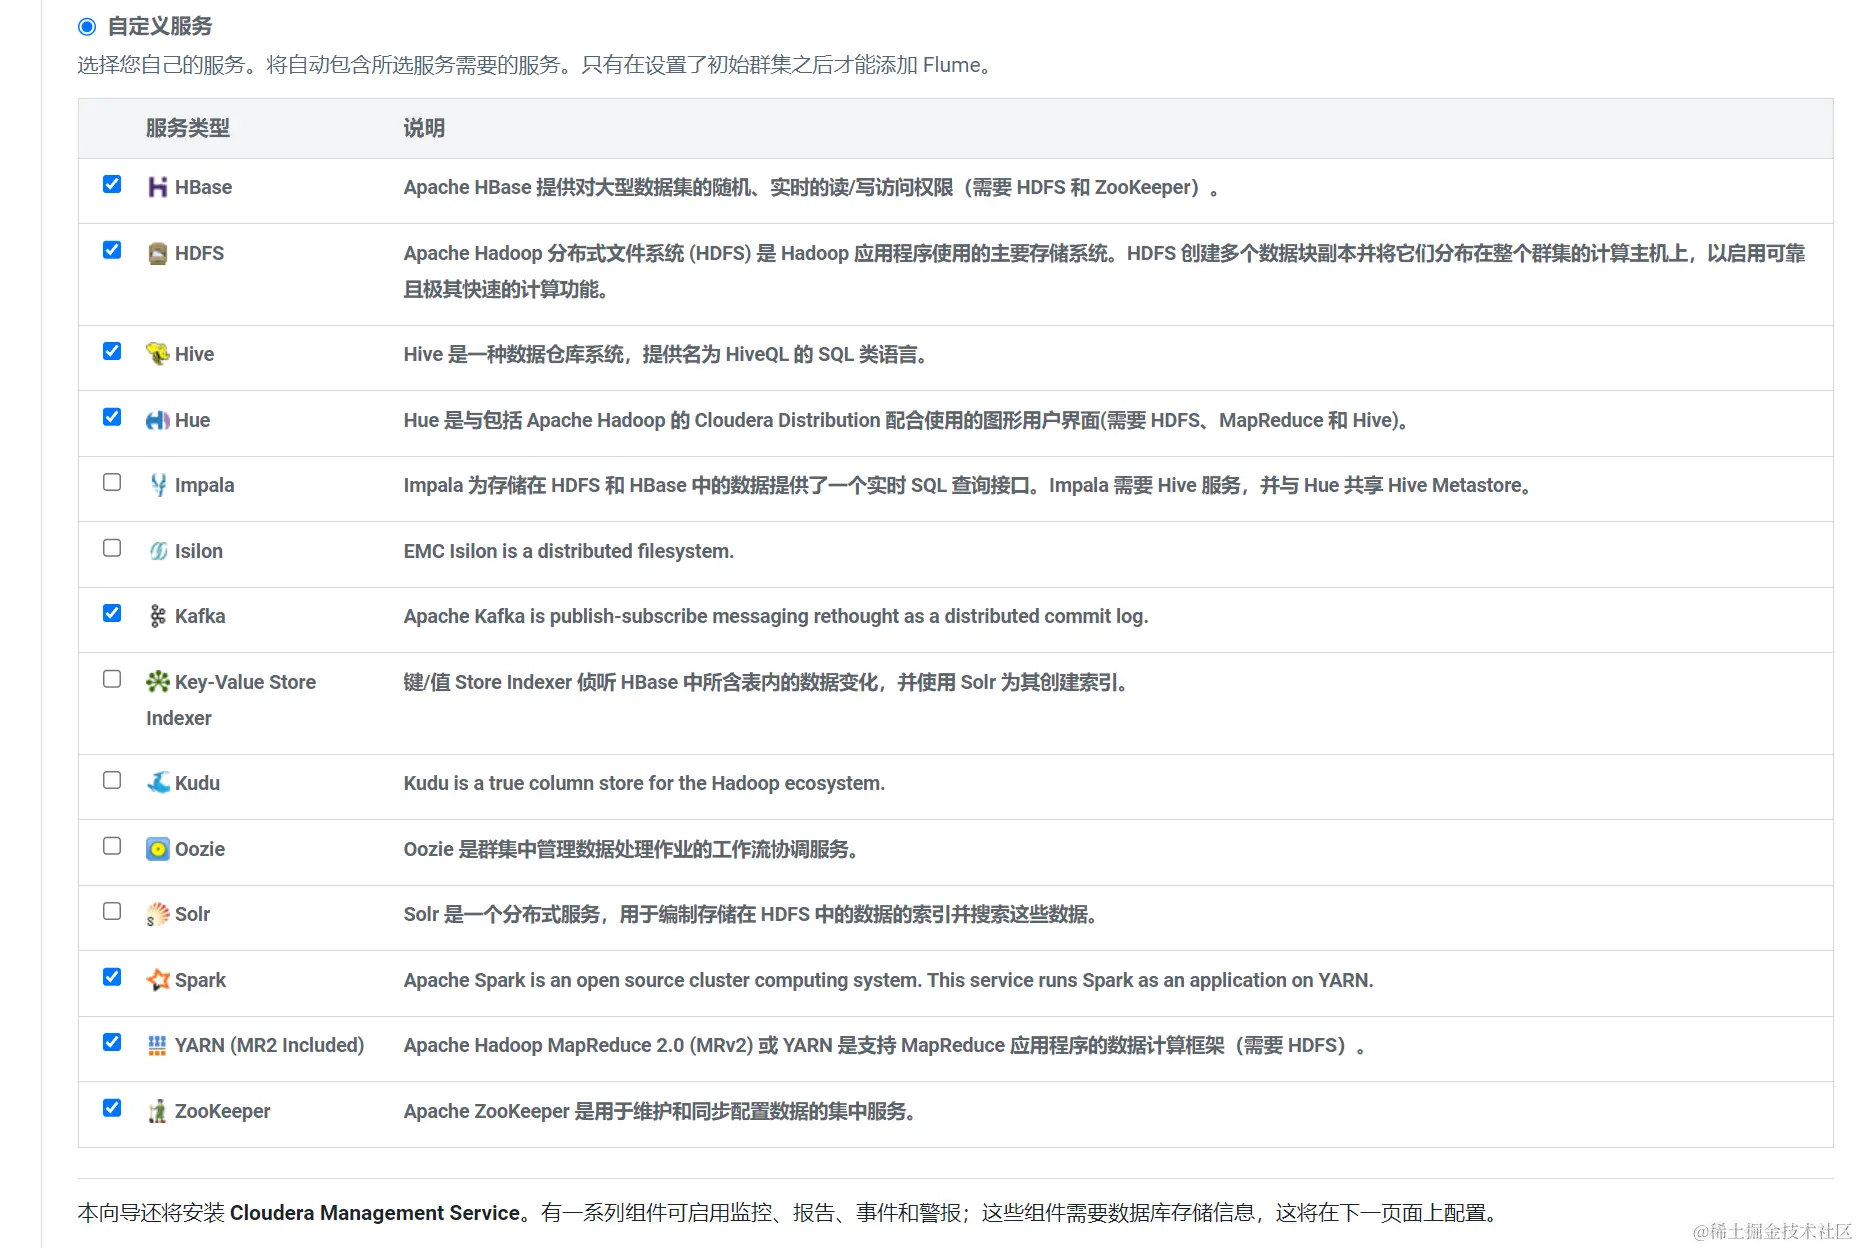This screenshot has width=1859, height=1248.
Task: Click the Kafka publish-subscribe messaging description
Action: pyautogui.click(x=776, y=616)
